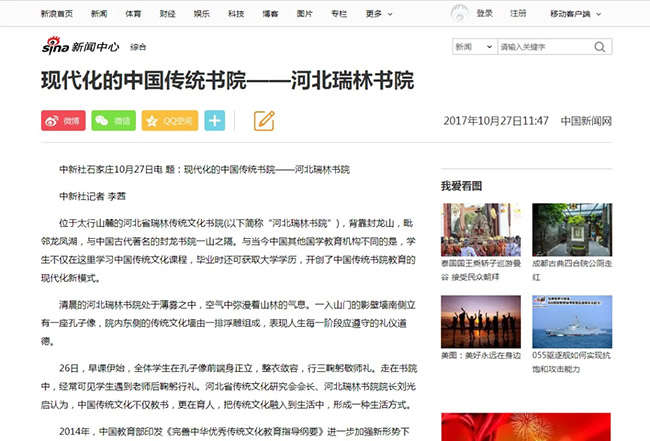This screenshot has width=650, height=441.
Task: Click the Sina News Center logo
Action: (x=80, y=47)
